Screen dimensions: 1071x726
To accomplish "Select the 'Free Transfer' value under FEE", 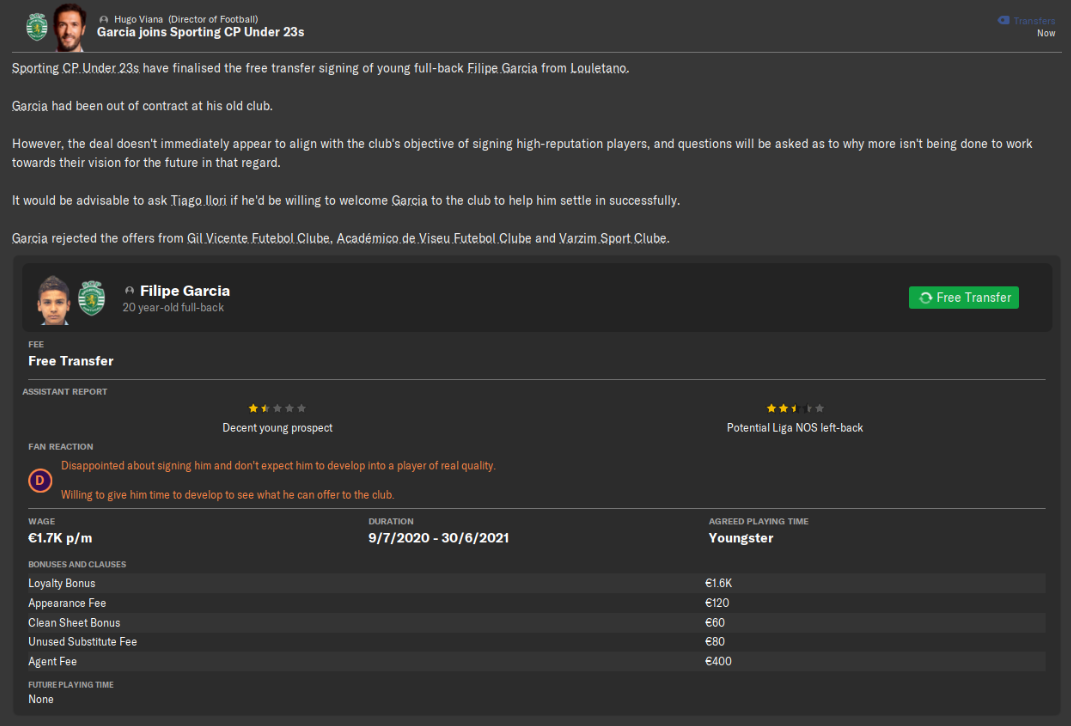I will [71, 361].
